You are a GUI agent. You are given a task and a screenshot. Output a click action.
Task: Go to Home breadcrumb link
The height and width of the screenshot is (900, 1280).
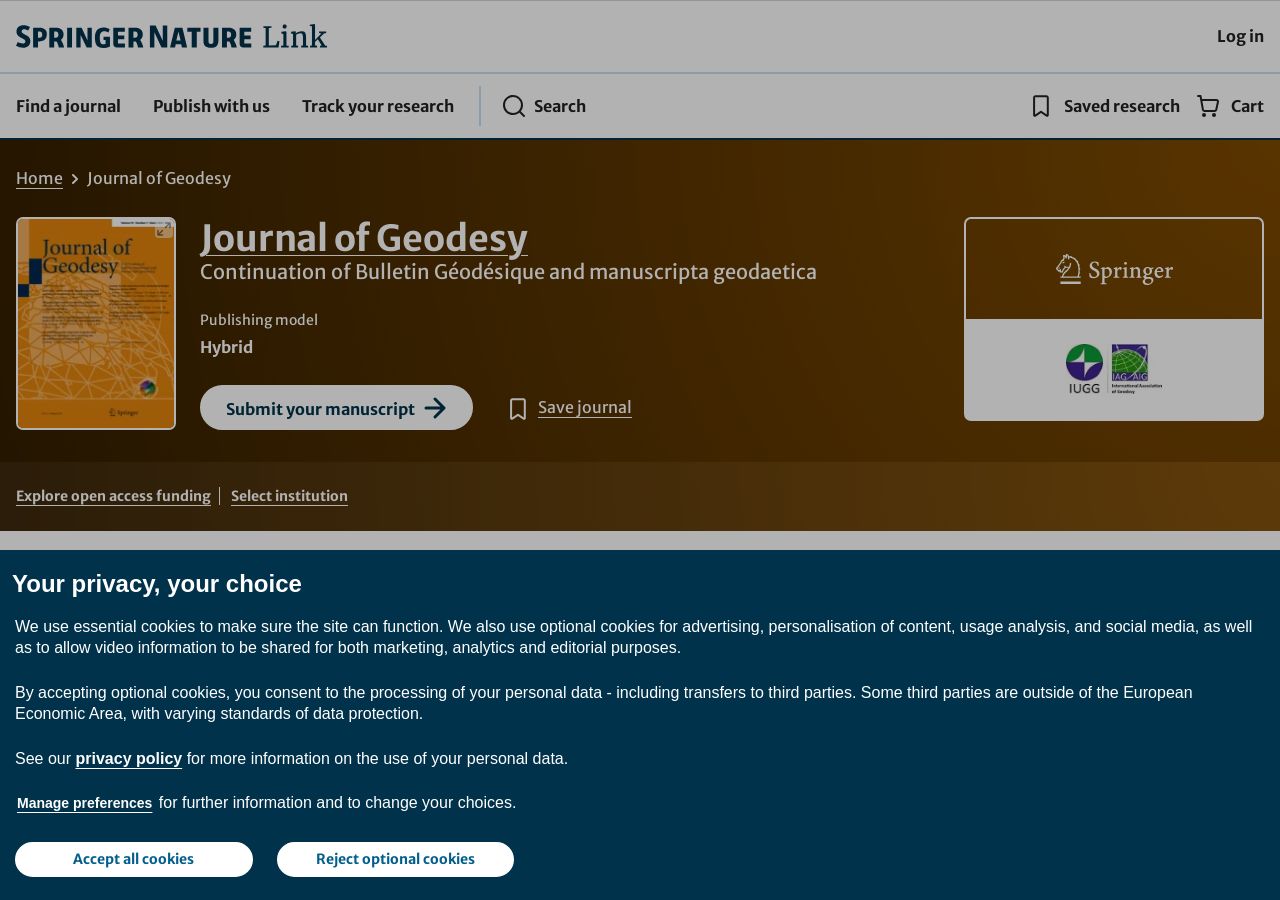pos(39,178)
